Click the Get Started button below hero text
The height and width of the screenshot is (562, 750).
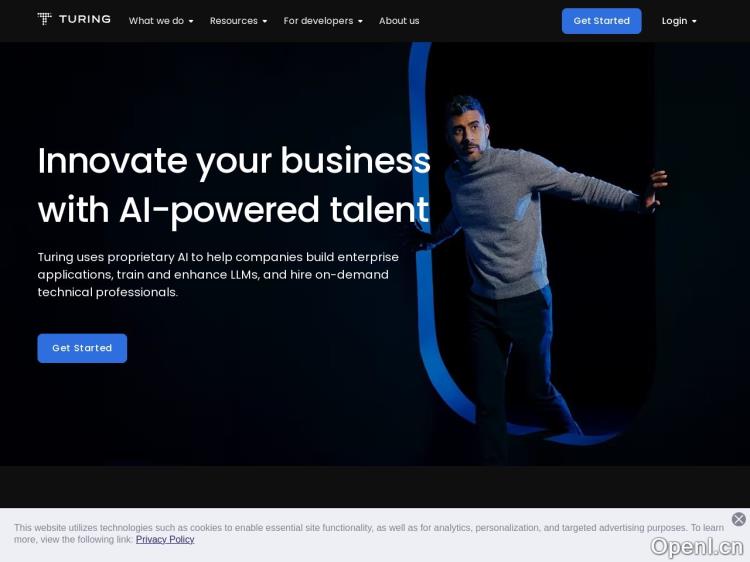pos(82,348)
